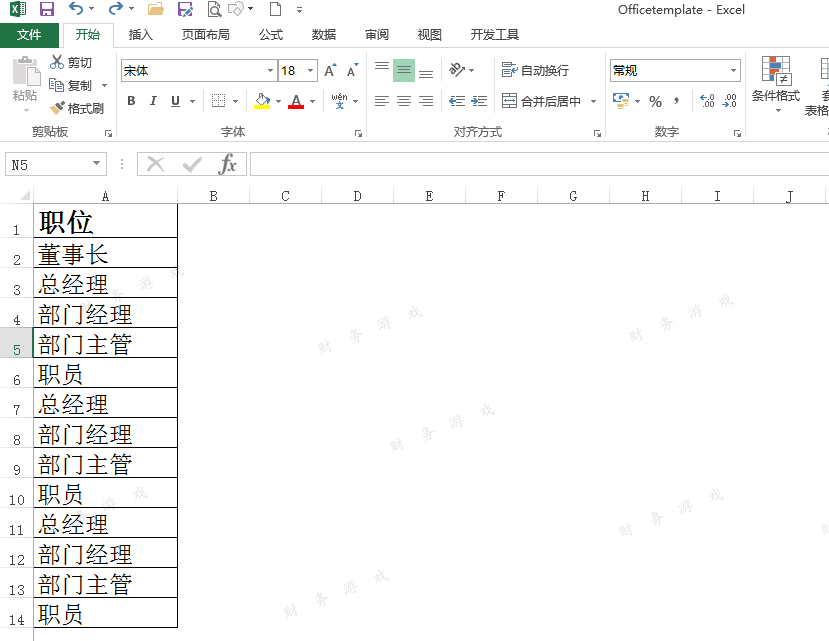829x641 pixels.
Task: Open the number format dropdown (常规)
Action: point(734,70)
